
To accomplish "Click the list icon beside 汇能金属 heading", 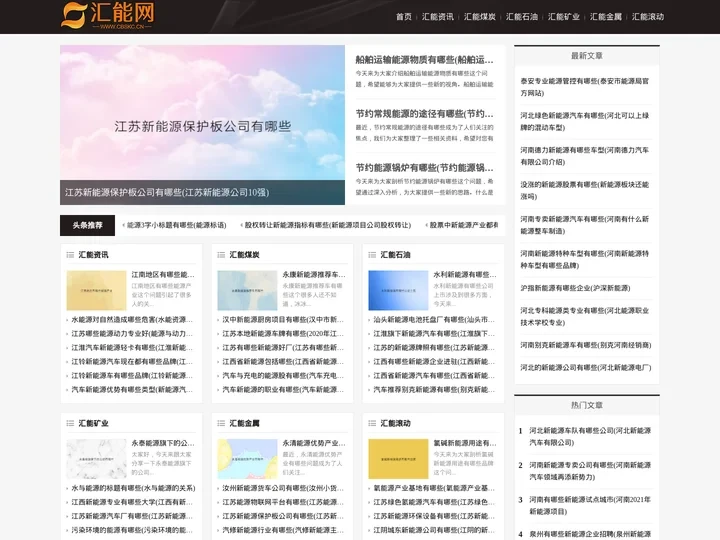I will (221, 423).
